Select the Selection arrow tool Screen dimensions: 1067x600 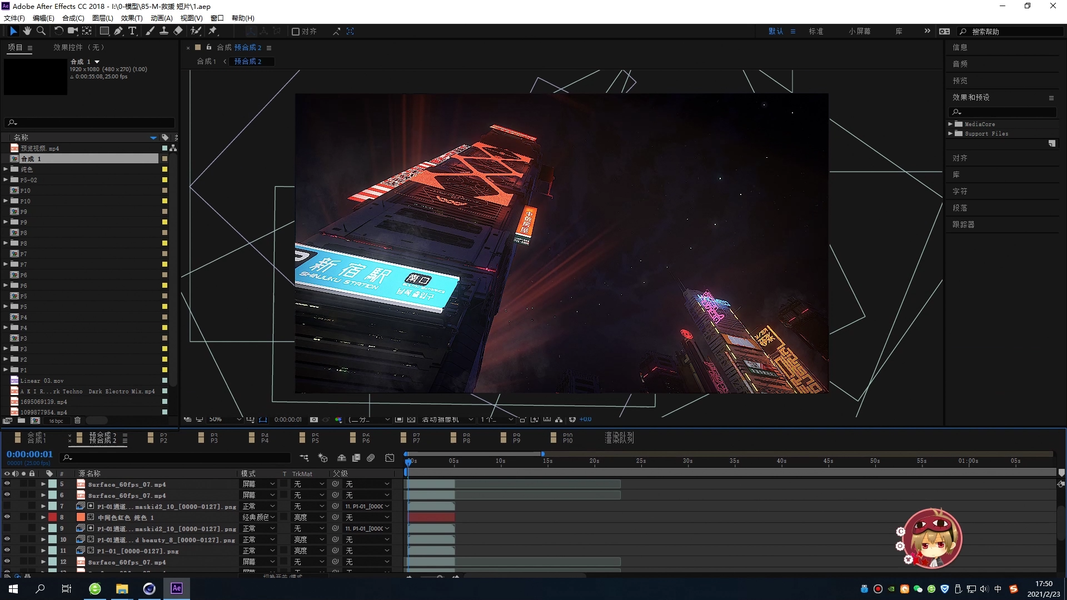click(x=13, y=31)
